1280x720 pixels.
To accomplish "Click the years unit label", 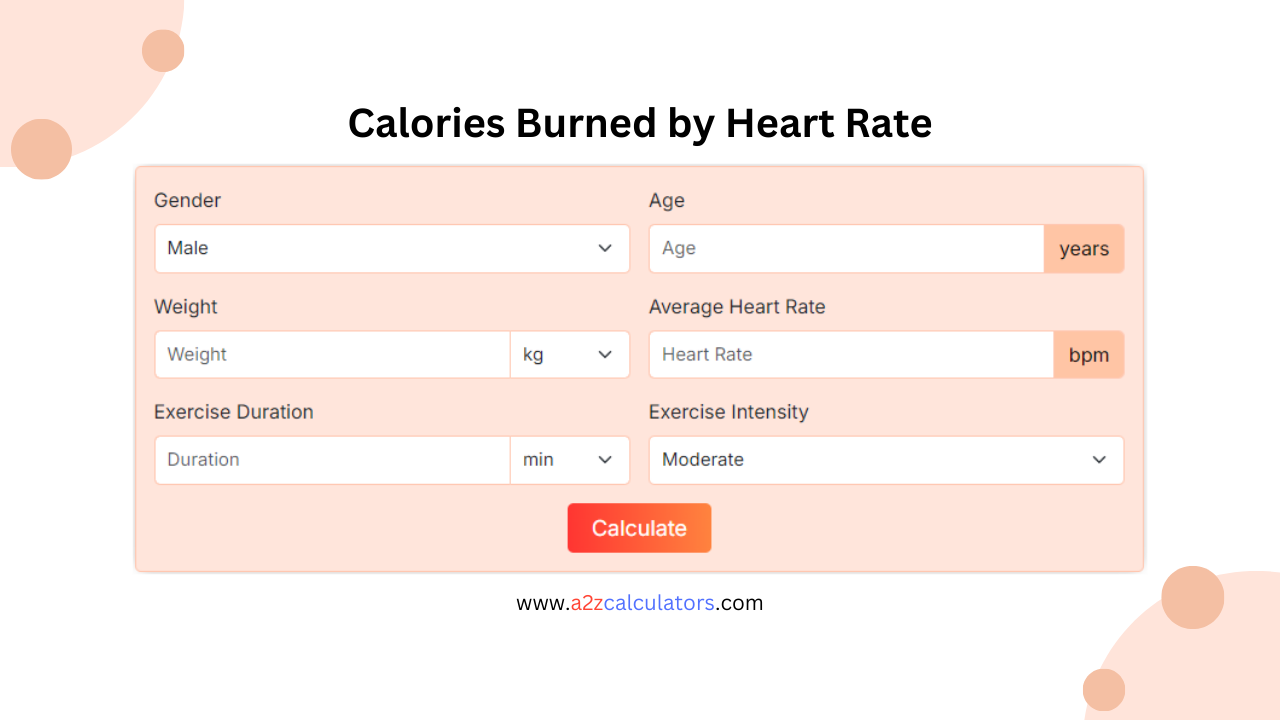I will click(x=1084, y=248).
